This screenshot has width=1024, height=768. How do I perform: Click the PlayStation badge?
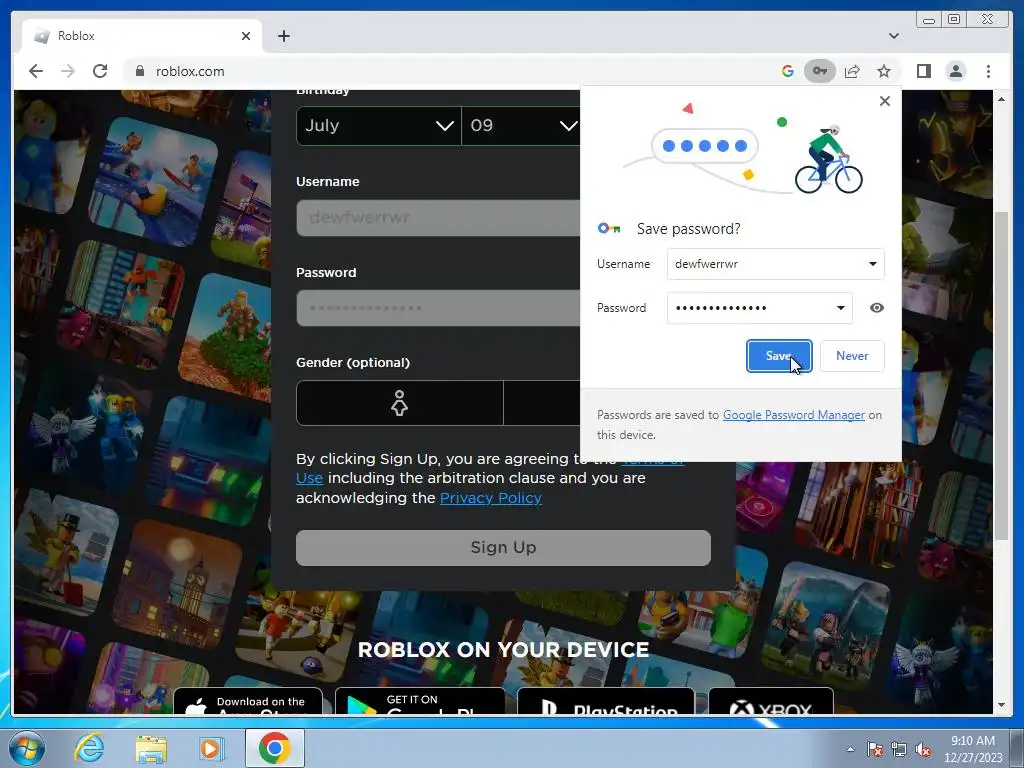(606, 701)
